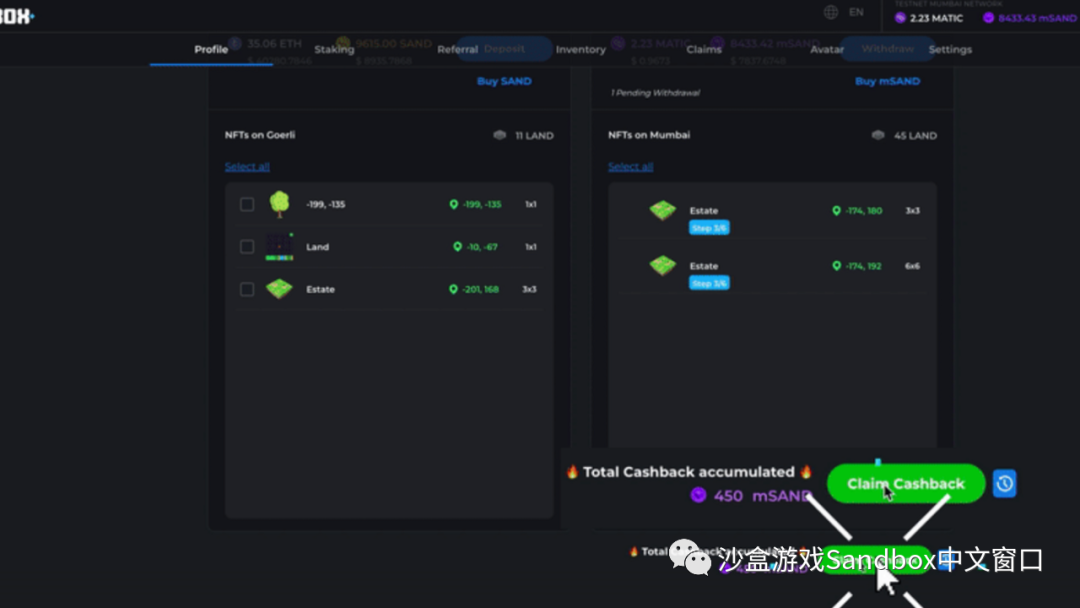Click the dark Land thumbnail at -10, -67
Image resolution: width=1080 pixels, height=608 pixels.
pyautogui.click(x=279, y=247)
